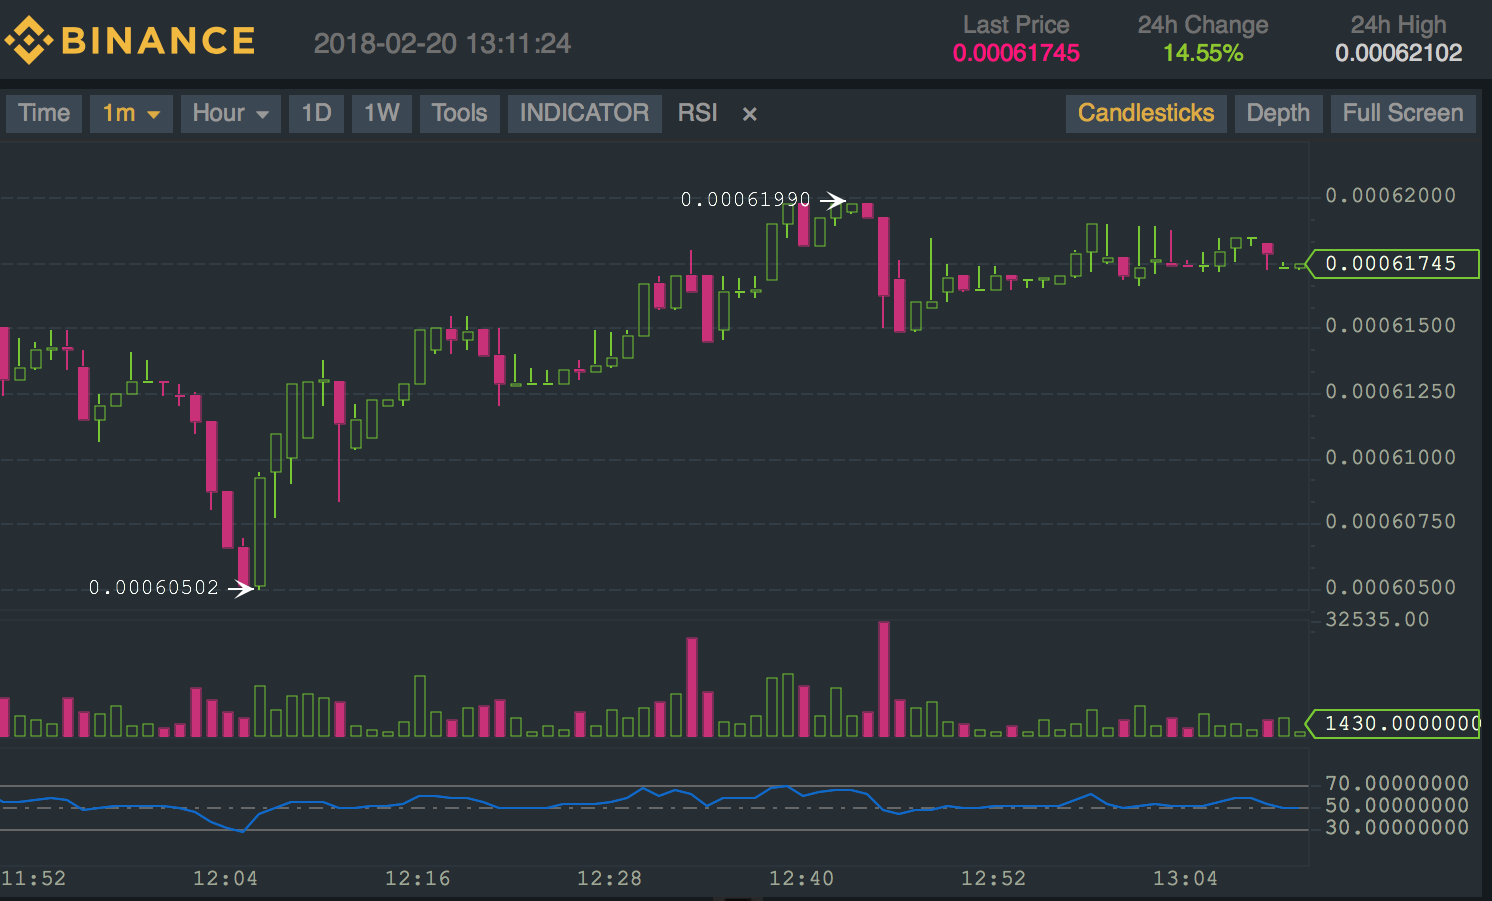Click the volume tag 1430.0000000
The width and height of the screenshot is (1492, 901).
coord(1392,723)
